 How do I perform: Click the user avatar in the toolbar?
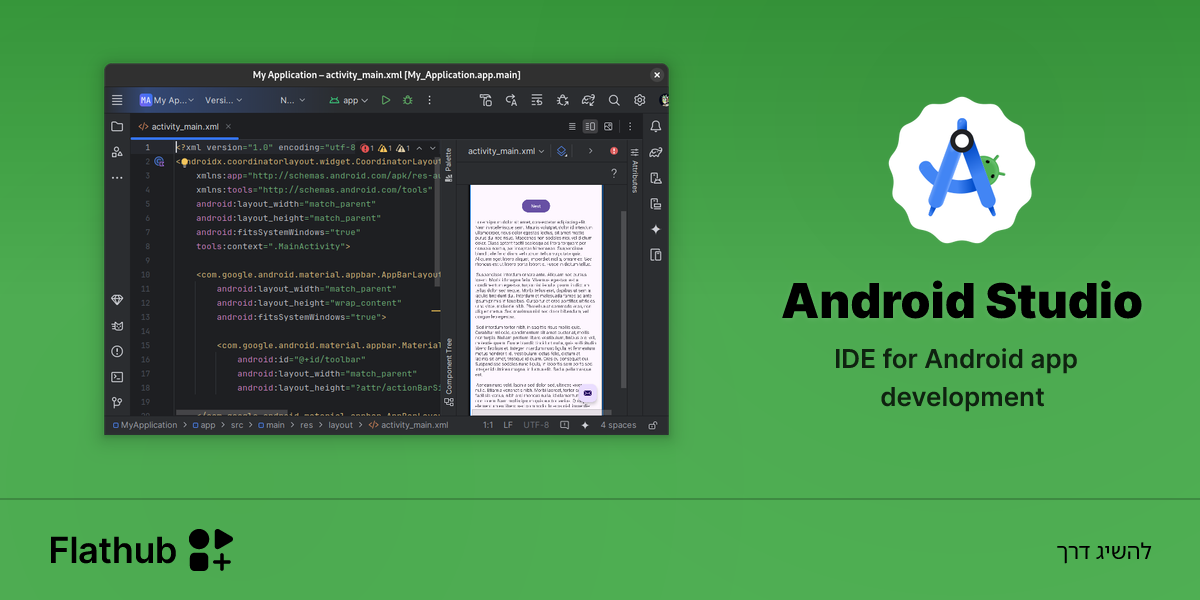[664, 100]
